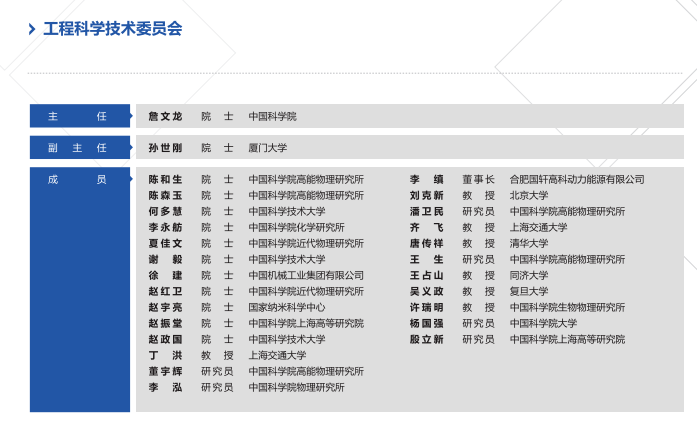Screen dimensions: 697x432
Task: Click the name 赵政国
Action: 165,340
